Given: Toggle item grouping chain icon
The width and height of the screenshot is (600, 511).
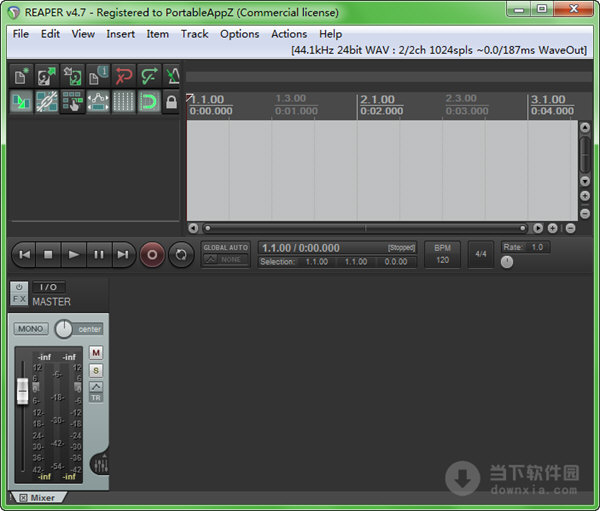Looking at the screenshot, I should click(x=47, y=102).
